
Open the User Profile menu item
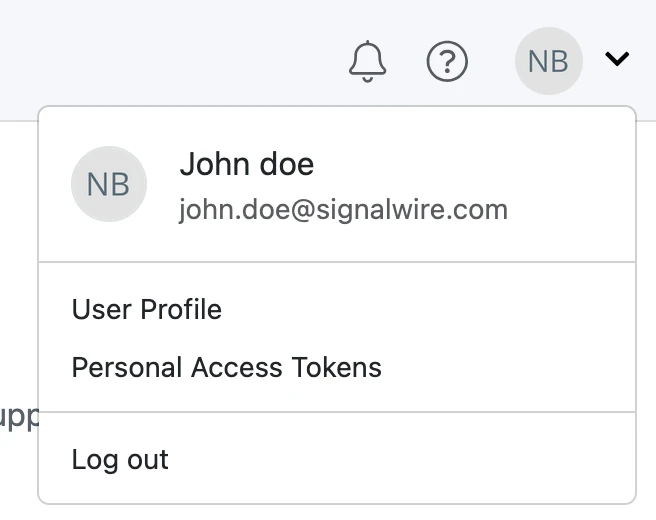147,309
